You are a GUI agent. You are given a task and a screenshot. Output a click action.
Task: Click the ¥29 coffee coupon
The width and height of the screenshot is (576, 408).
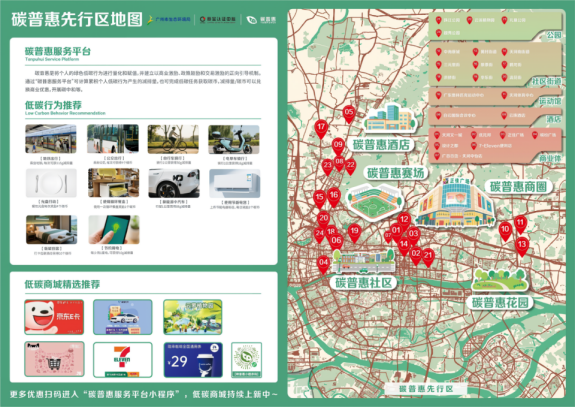click(x=193, y=360)
